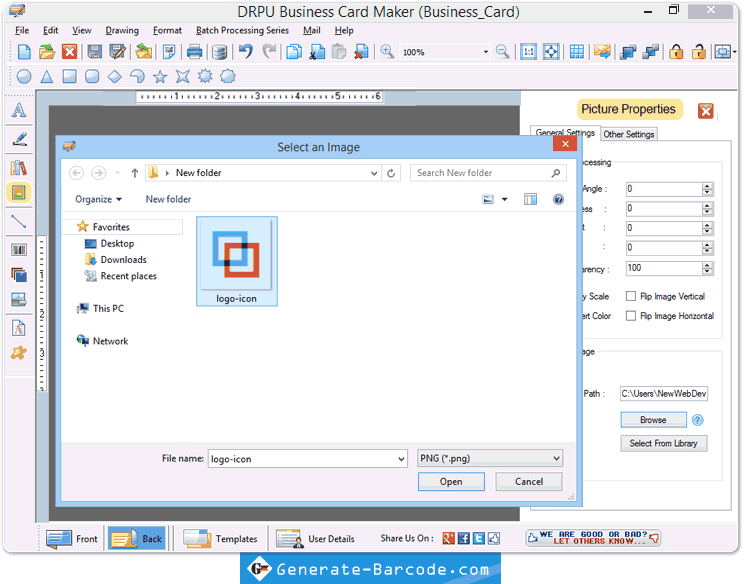The height and width of the screenshot is (584, 744).
Task: Open the File name combo box arrow
Action: (401, 459)
